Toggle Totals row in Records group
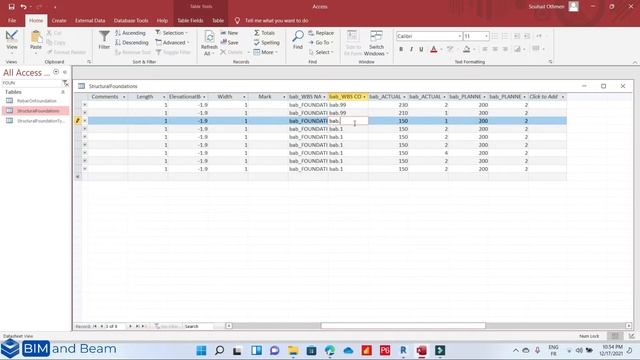 264,33
